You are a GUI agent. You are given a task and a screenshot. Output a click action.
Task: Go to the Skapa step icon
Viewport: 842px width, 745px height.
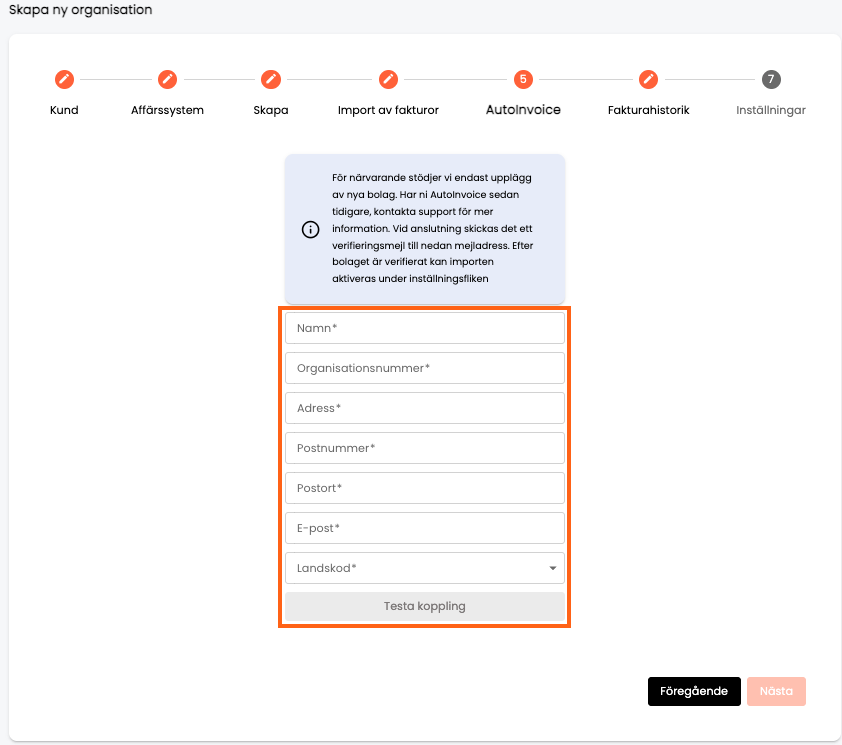click(271, 79)
